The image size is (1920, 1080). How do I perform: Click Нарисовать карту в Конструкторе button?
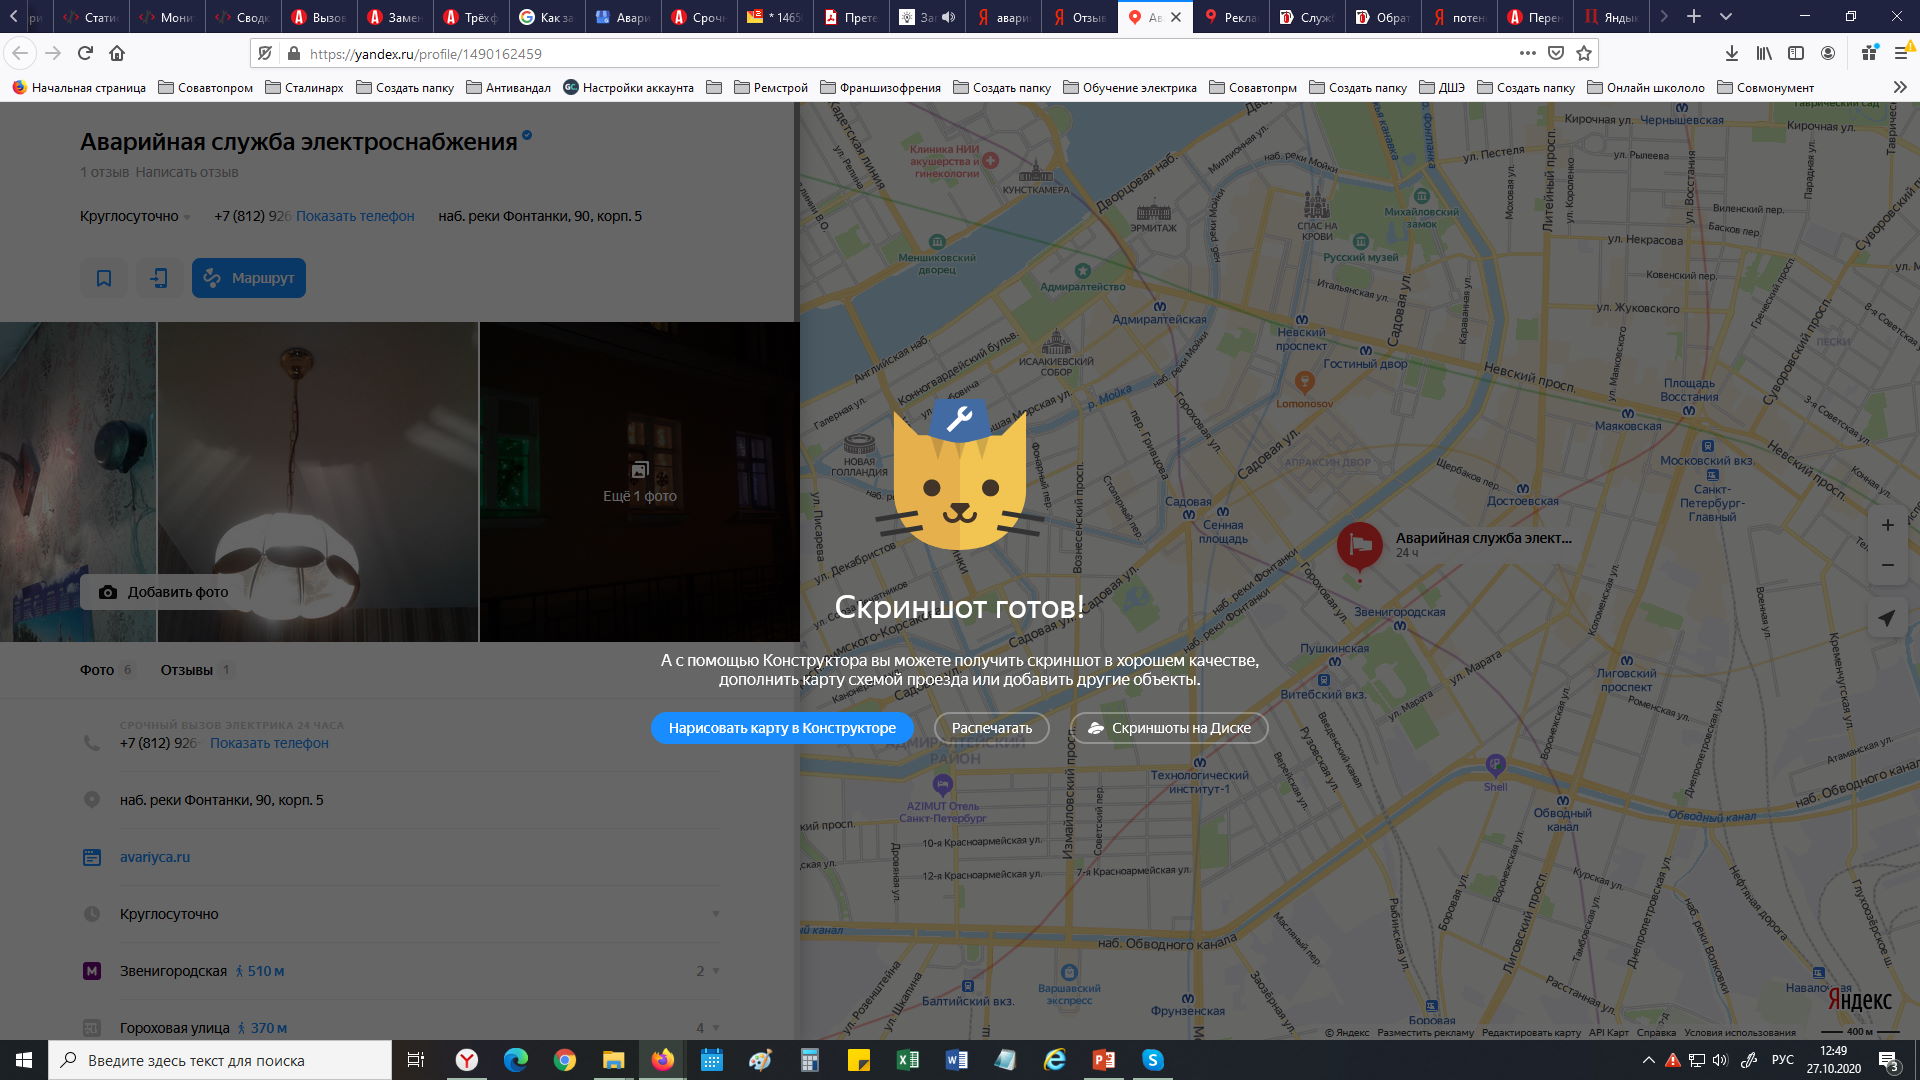coord(782,728)
